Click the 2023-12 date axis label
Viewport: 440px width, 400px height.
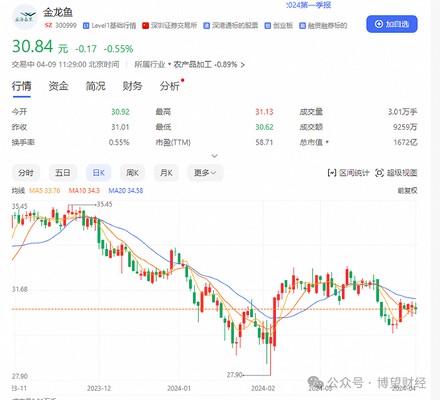click(99, 388)
